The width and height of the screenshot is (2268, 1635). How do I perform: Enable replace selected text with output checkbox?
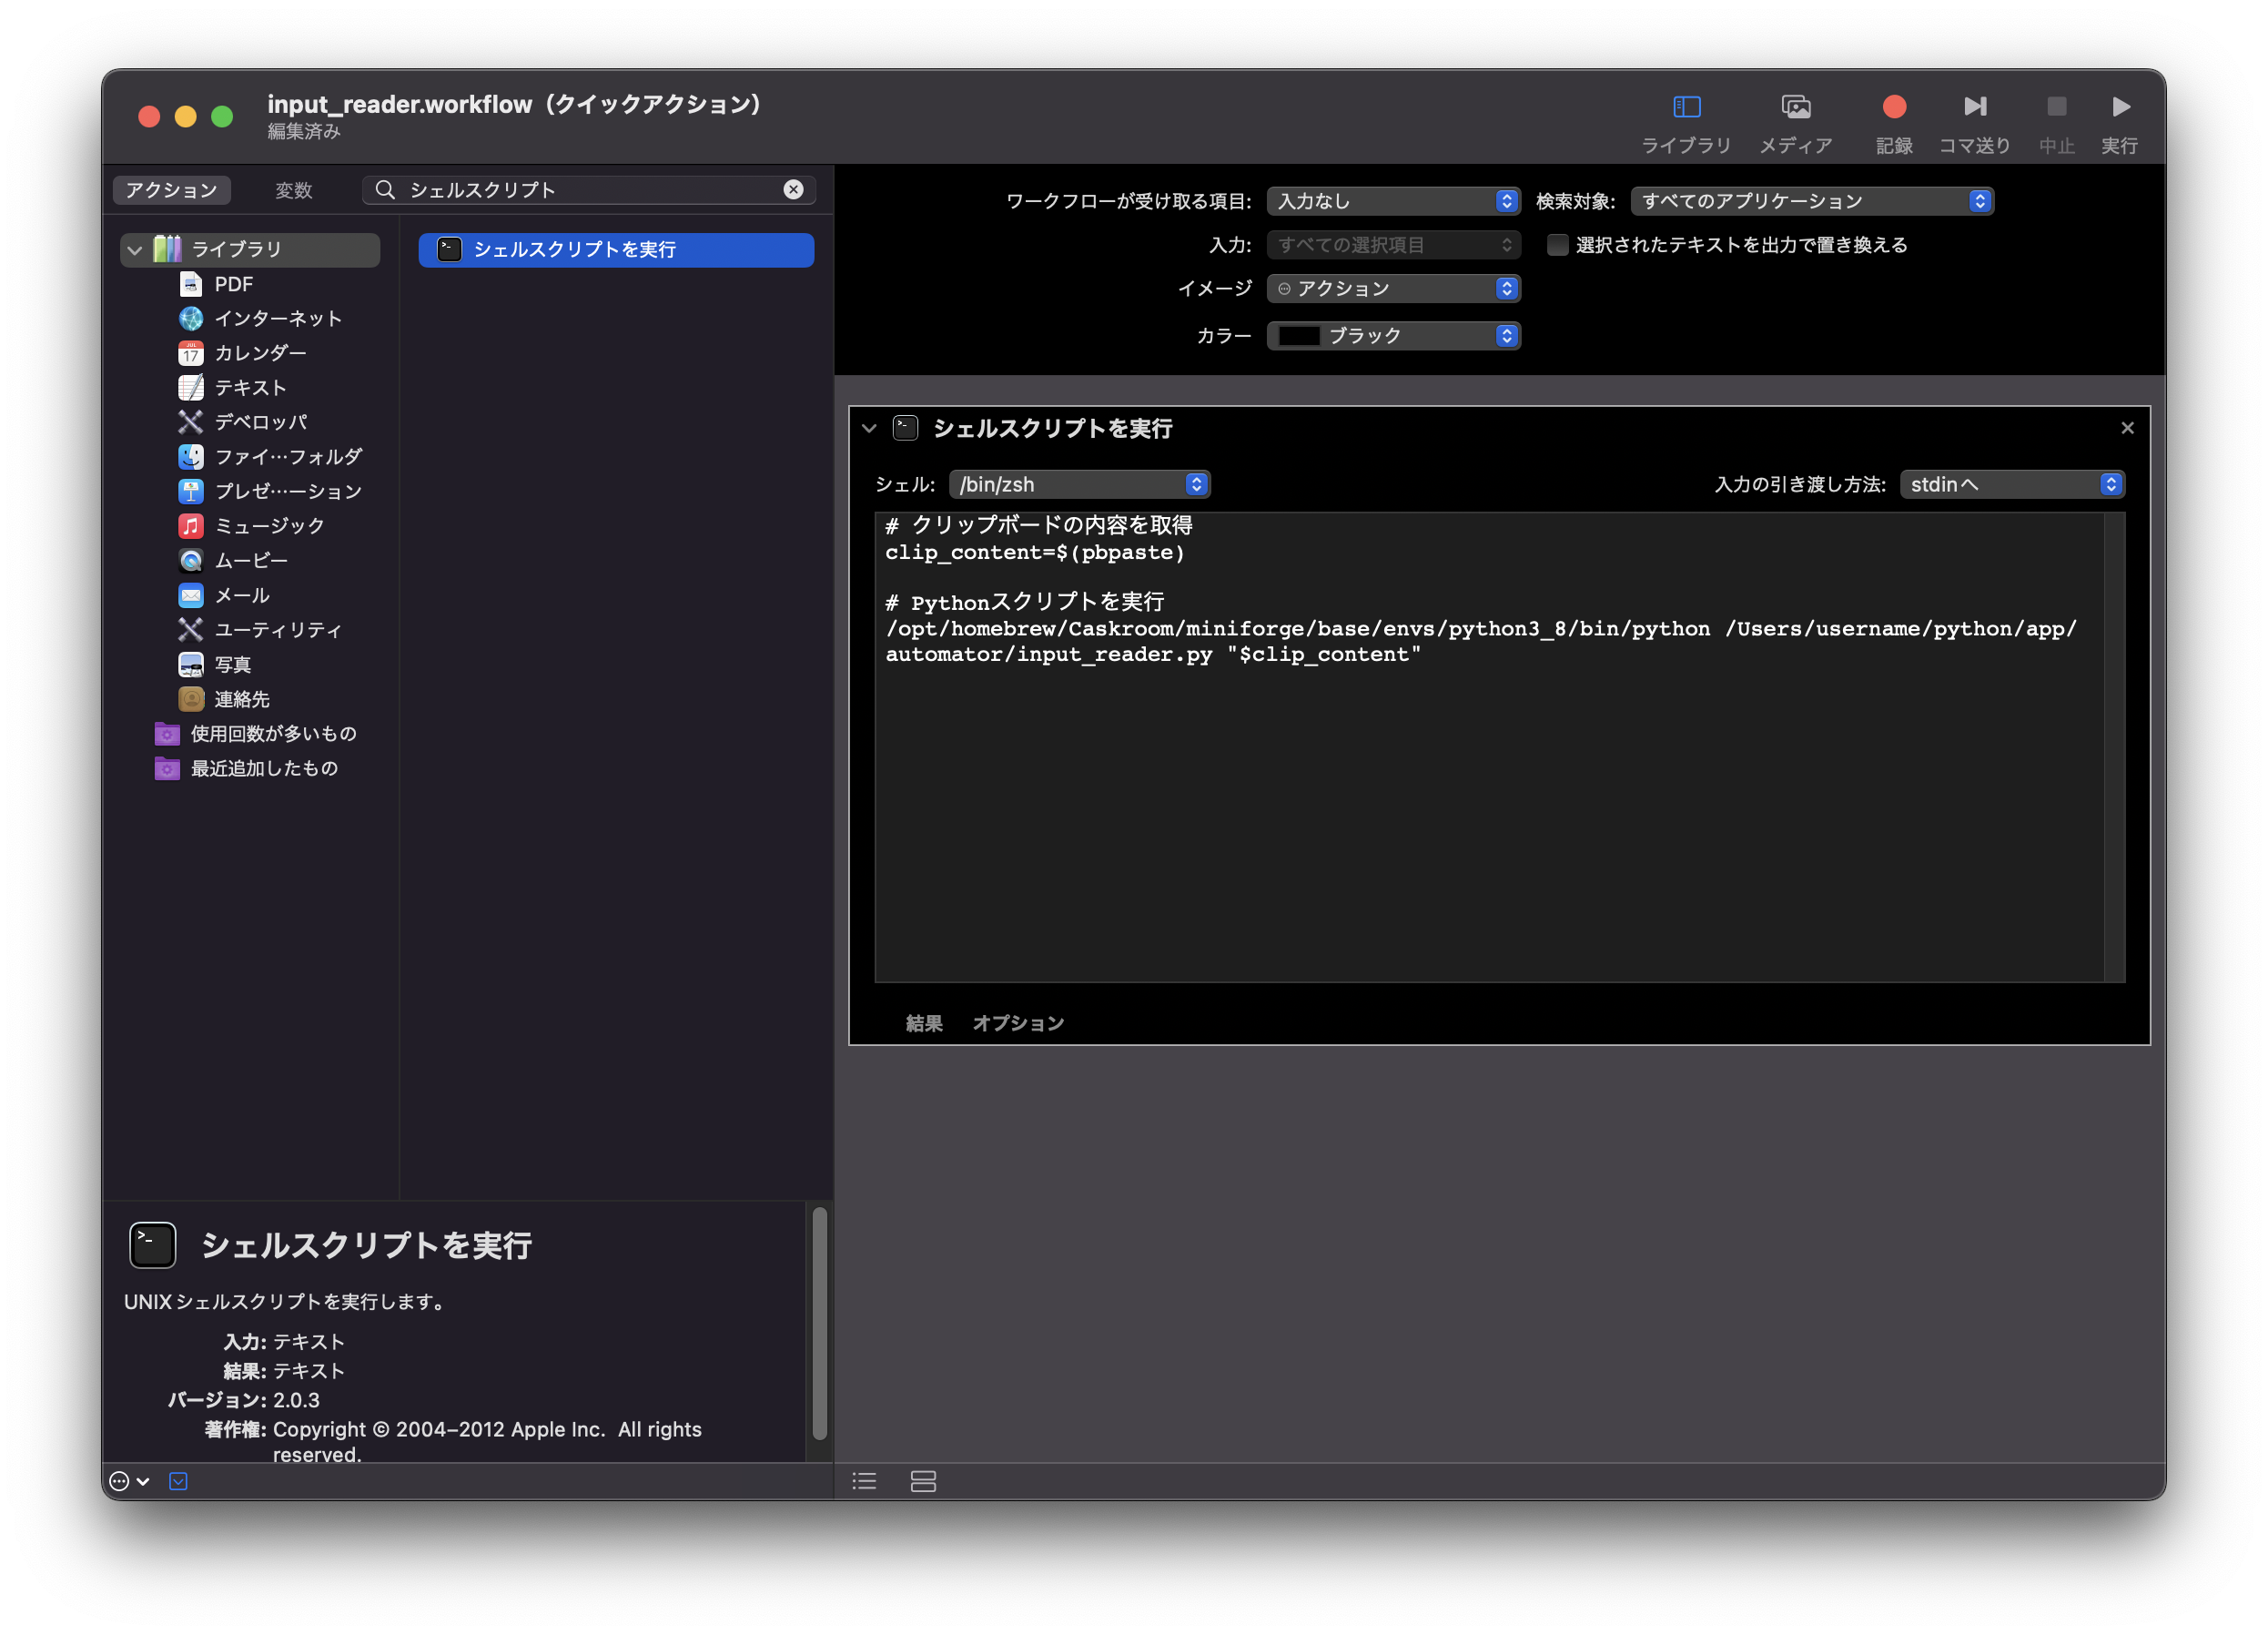[1557, 245]
